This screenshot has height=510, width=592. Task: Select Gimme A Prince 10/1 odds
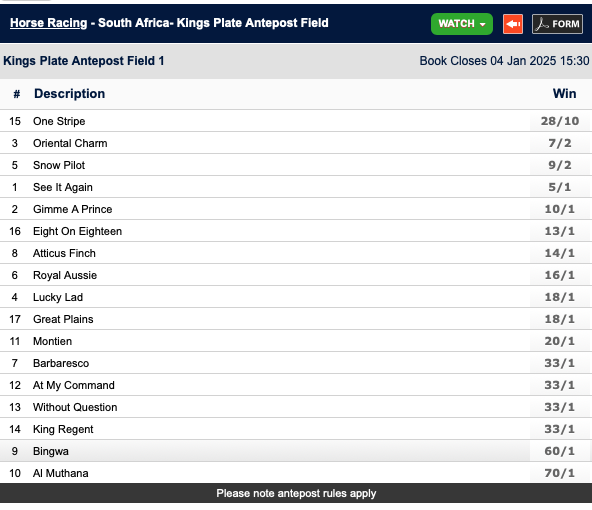(560, 209)
